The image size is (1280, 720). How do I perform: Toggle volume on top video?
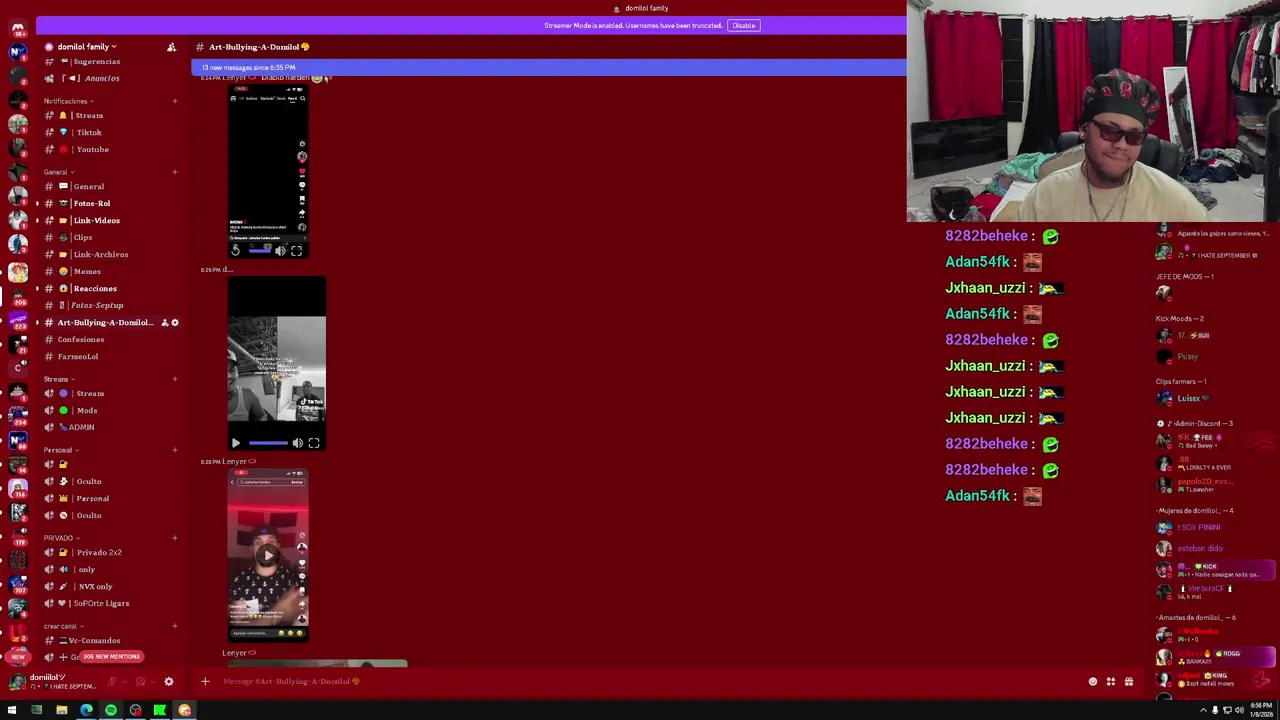point(280,251)
